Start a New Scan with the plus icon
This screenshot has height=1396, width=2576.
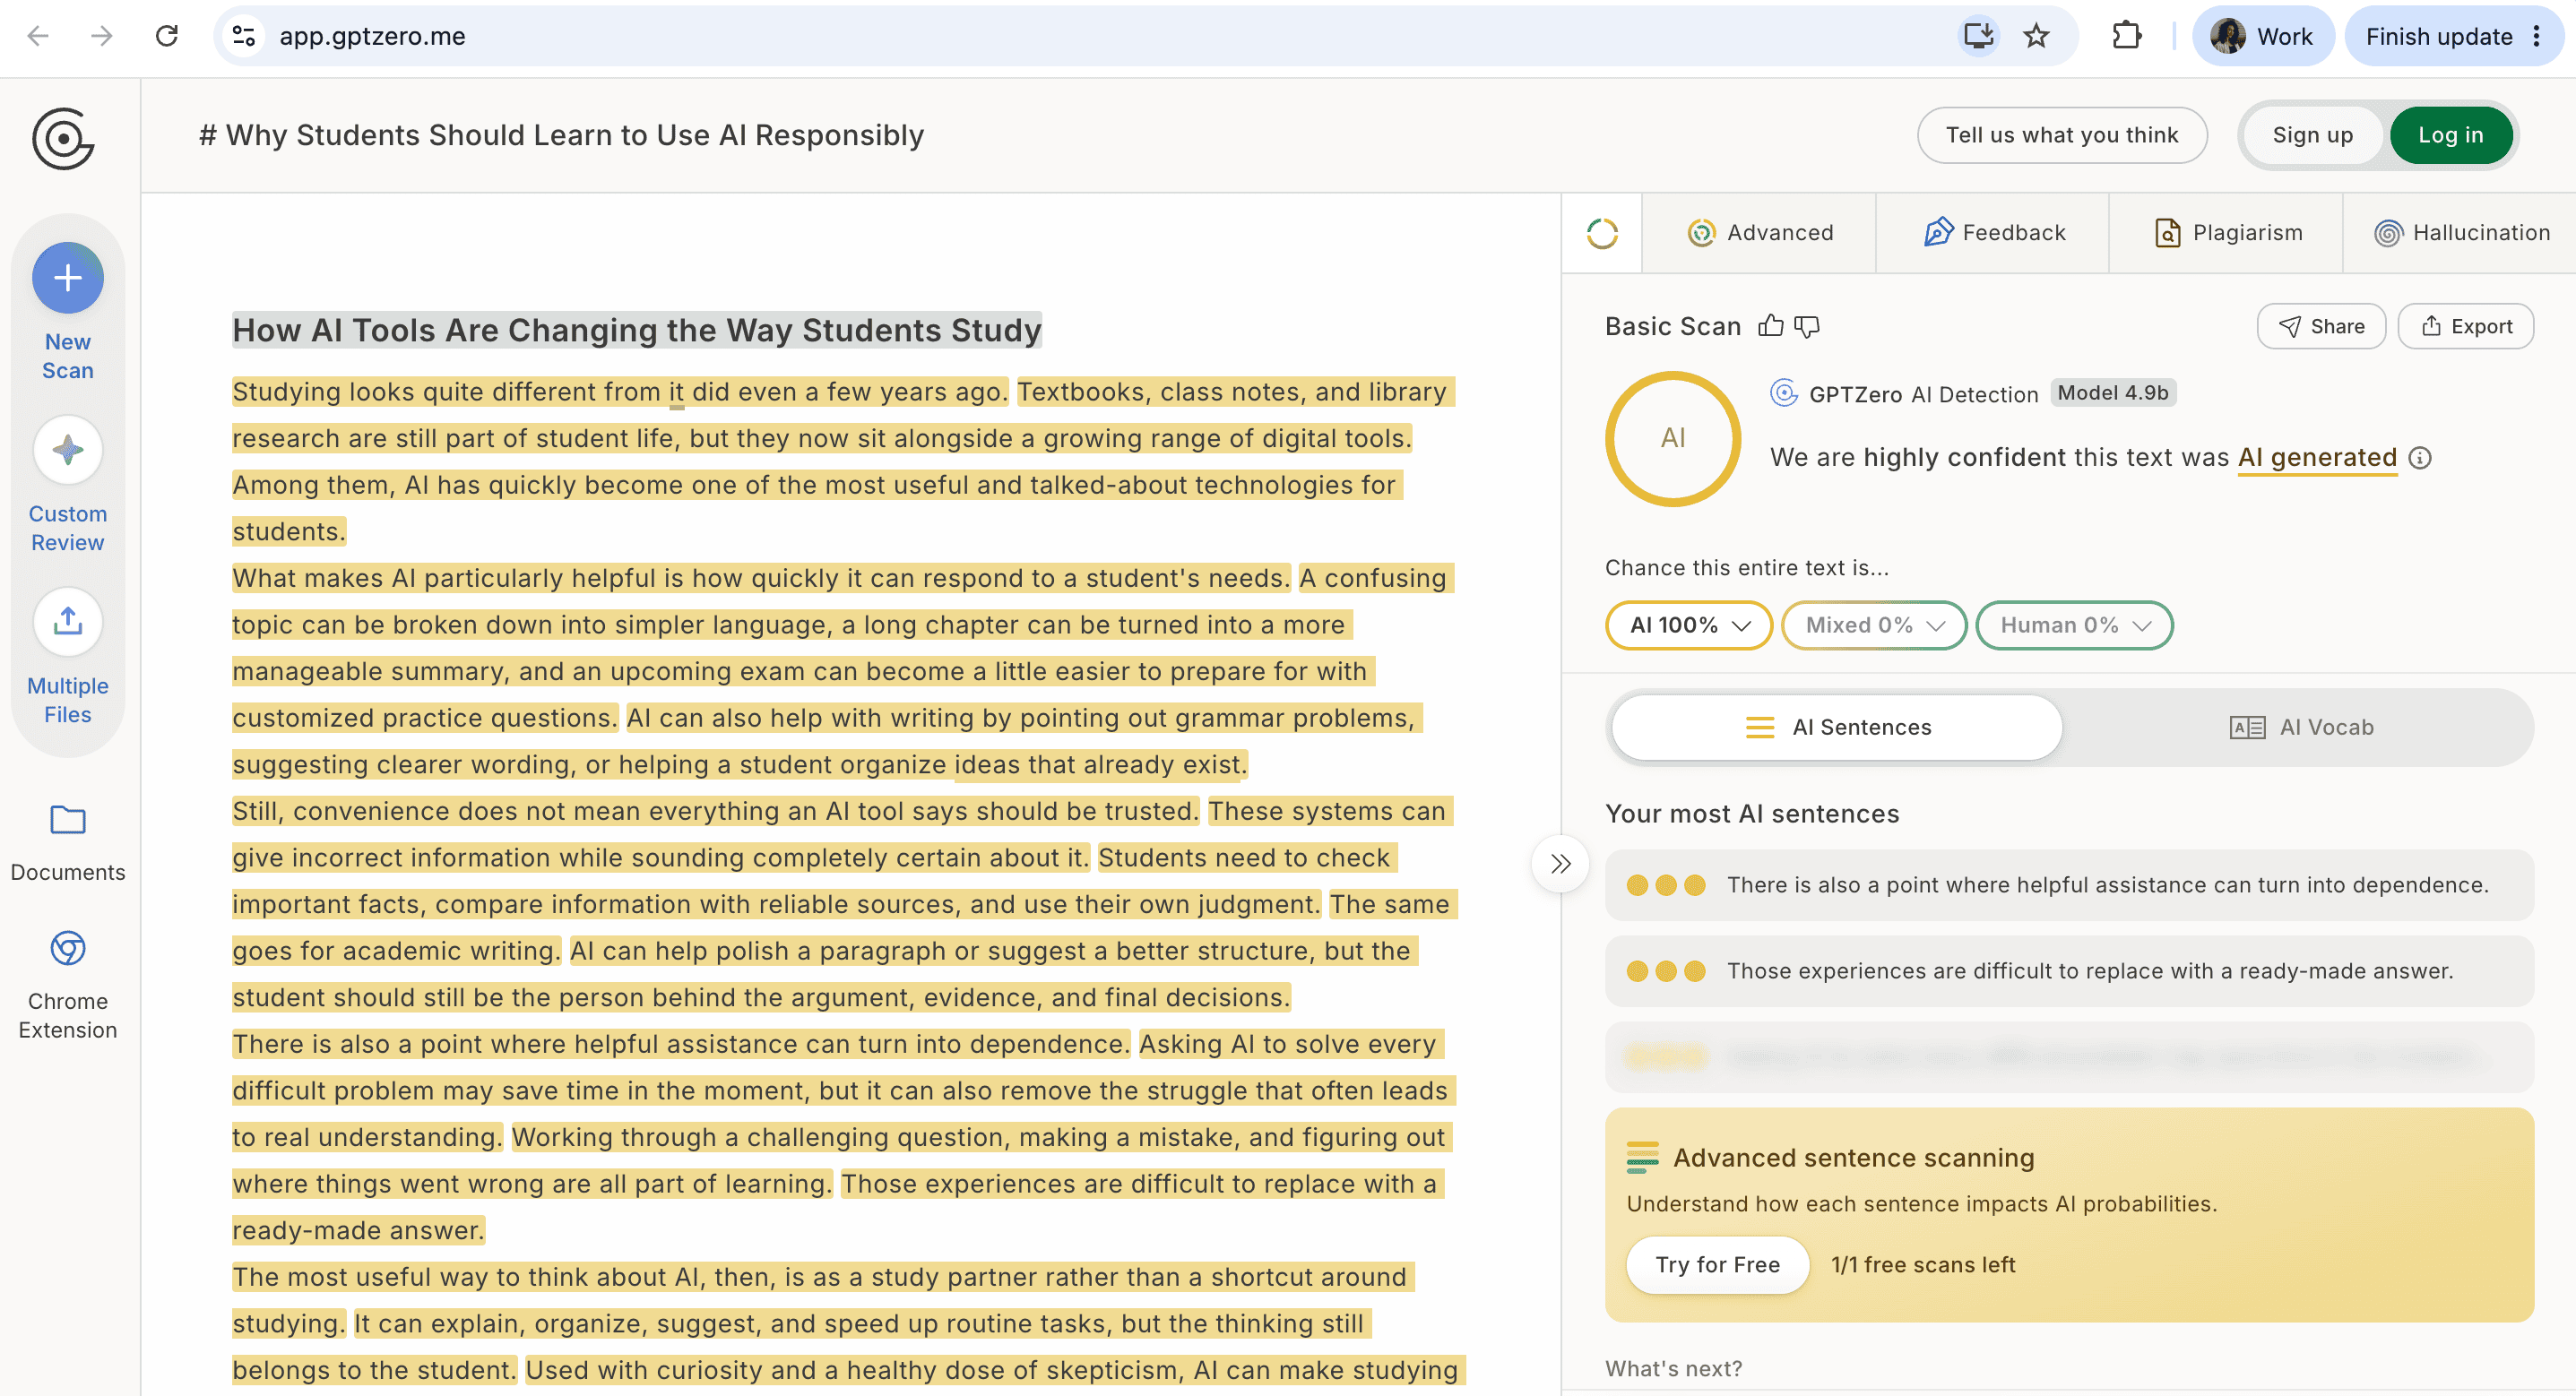click(x=67, y=278)
